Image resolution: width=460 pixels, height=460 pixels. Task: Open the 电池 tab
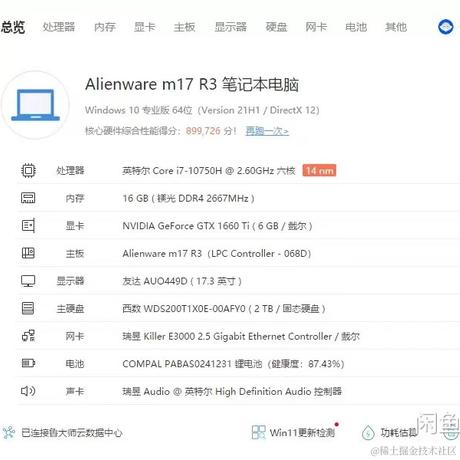click(x=356, y=27)
